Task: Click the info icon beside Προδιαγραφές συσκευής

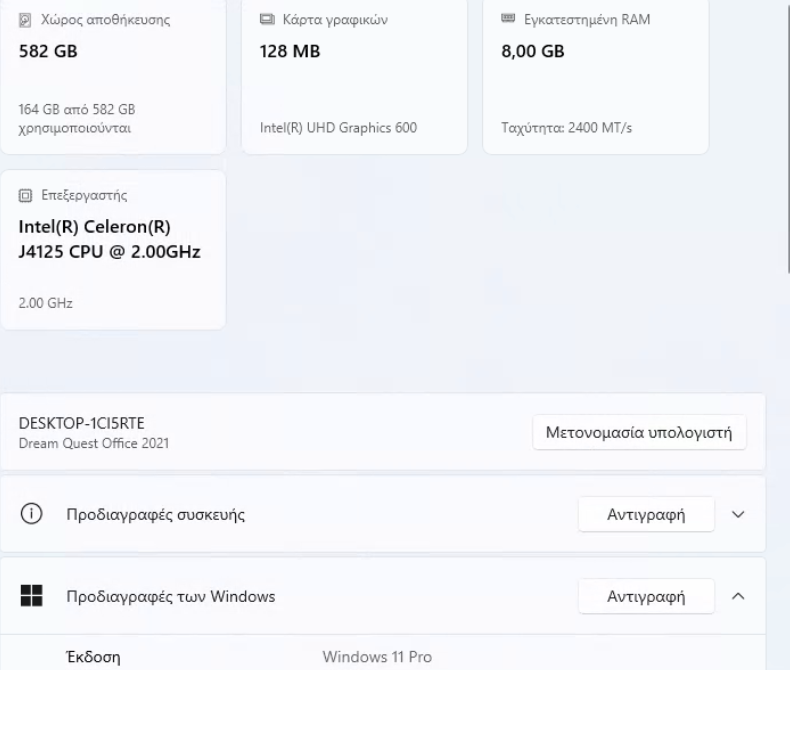Action: point(32,515)
